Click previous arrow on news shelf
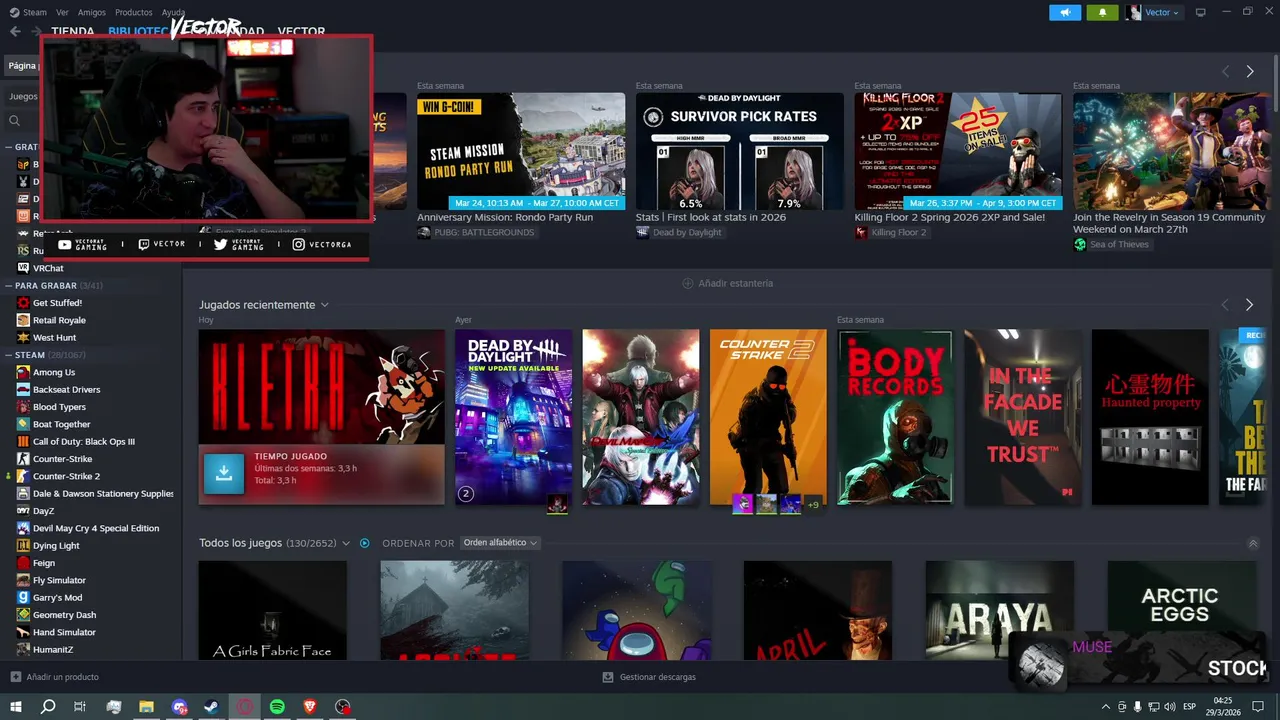This screenshot has width=1280, height=720. click(x=1225, y=72)
